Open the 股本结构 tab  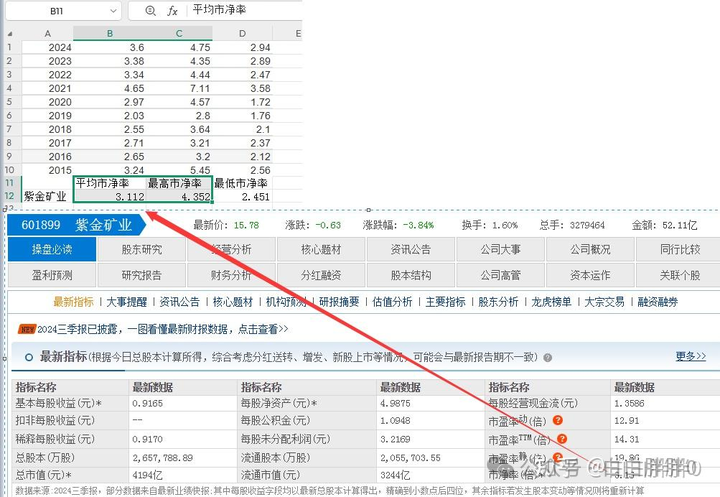411,275
